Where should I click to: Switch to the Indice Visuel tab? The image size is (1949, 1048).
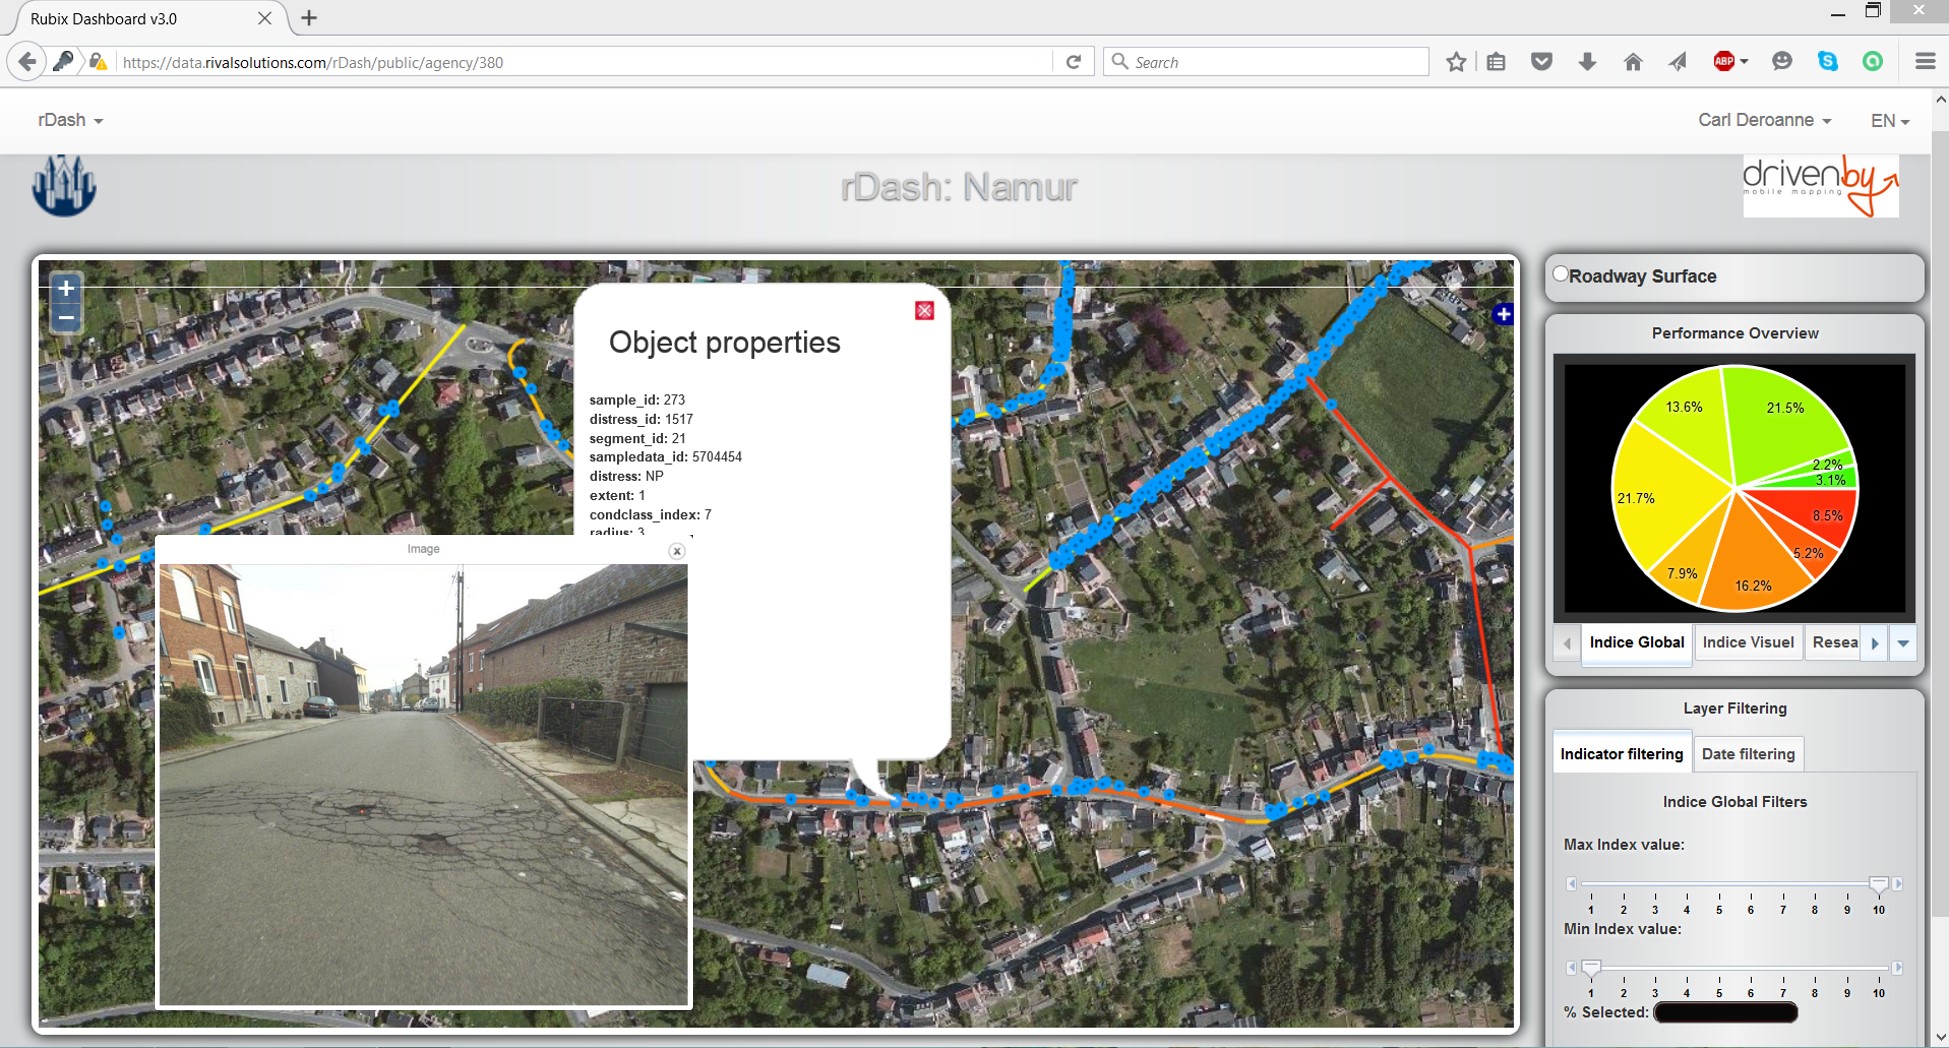1748,642
